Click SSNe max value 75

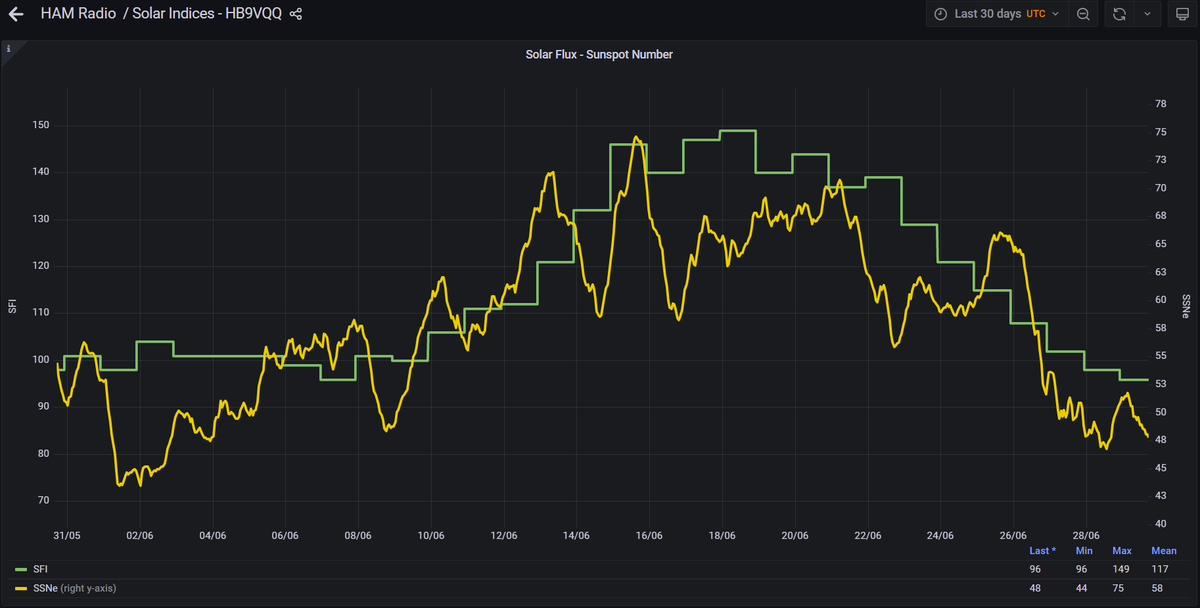[x=1121, y=588]
